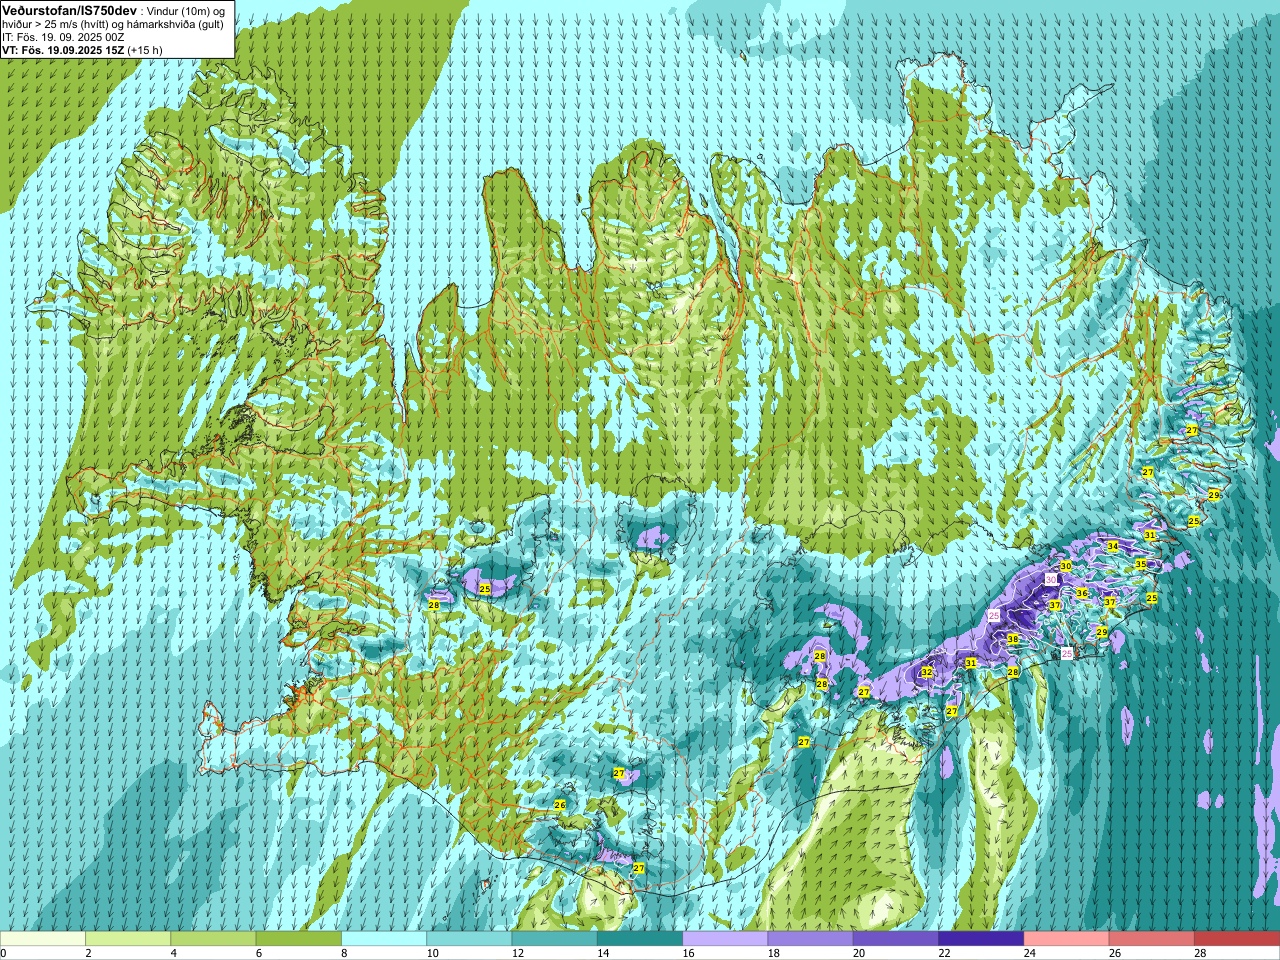Select the 16–18 m/s light purple legend color

point(725,939)
